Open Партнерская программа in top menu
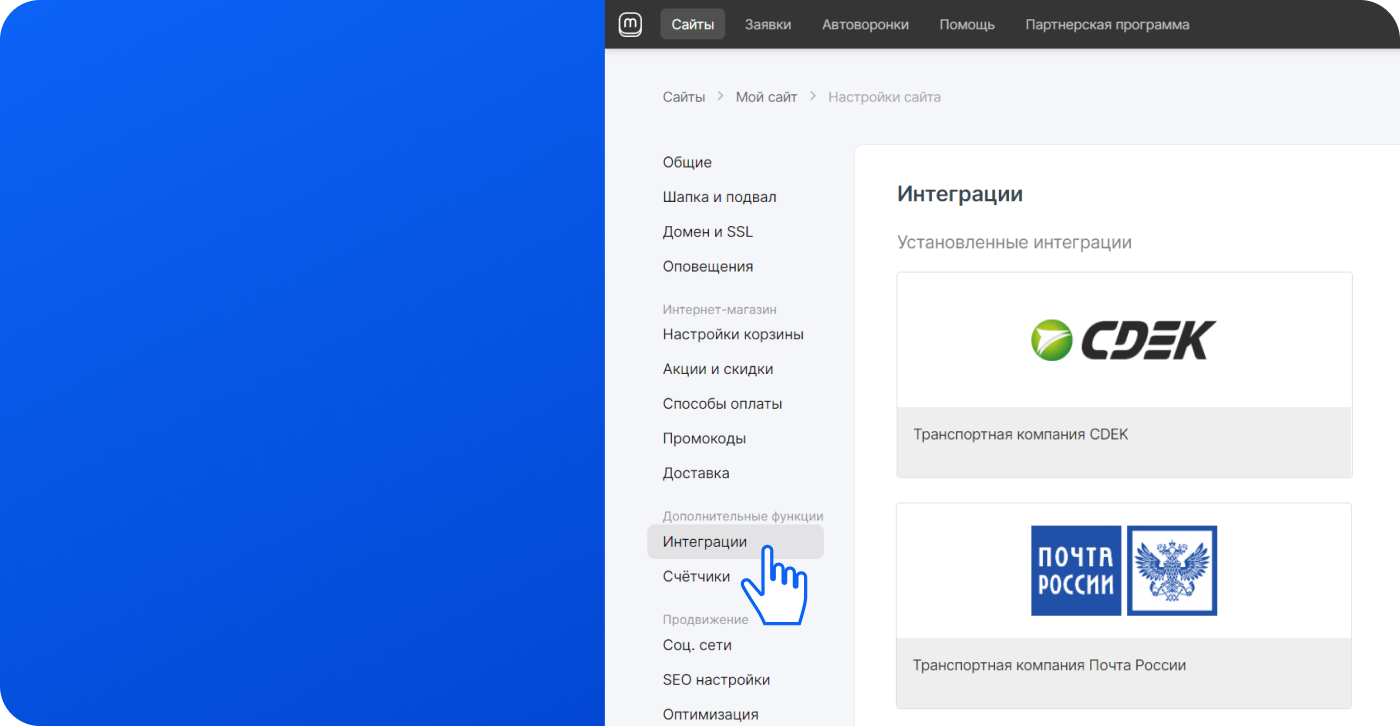 coord(1107,24)
